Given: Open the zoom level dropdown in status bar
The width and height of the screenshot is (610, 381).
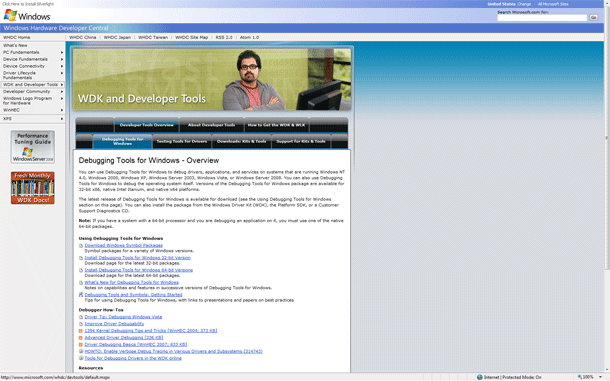Looking at the screenshot, I should (600, 377).
